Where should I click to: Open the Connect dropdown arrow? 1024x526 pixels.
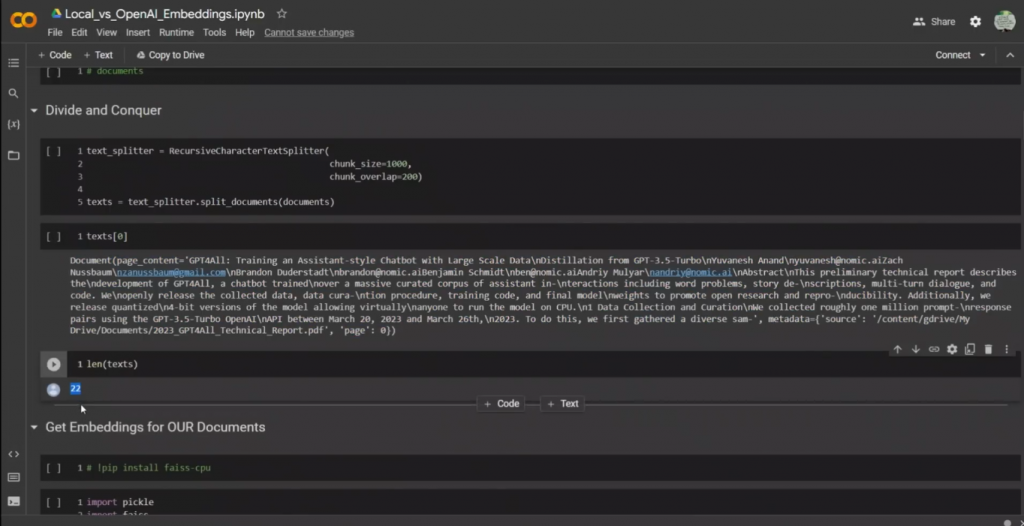click(982, 55)
